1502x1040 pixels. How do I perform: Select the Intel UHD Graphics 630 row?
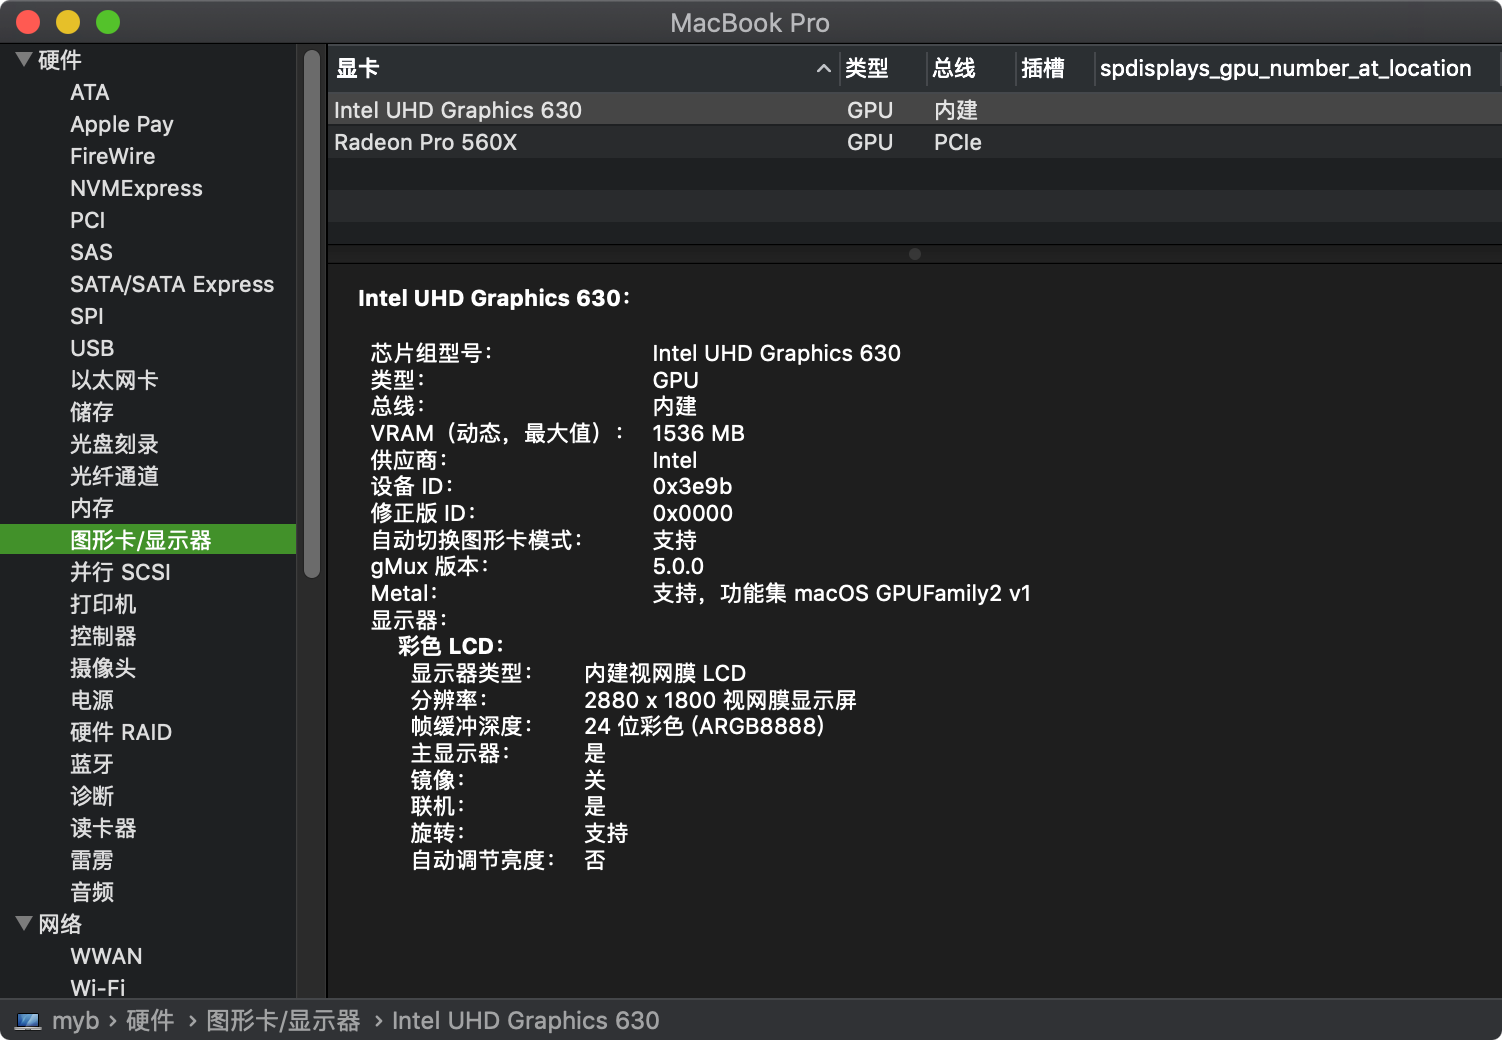click(914, 110)
